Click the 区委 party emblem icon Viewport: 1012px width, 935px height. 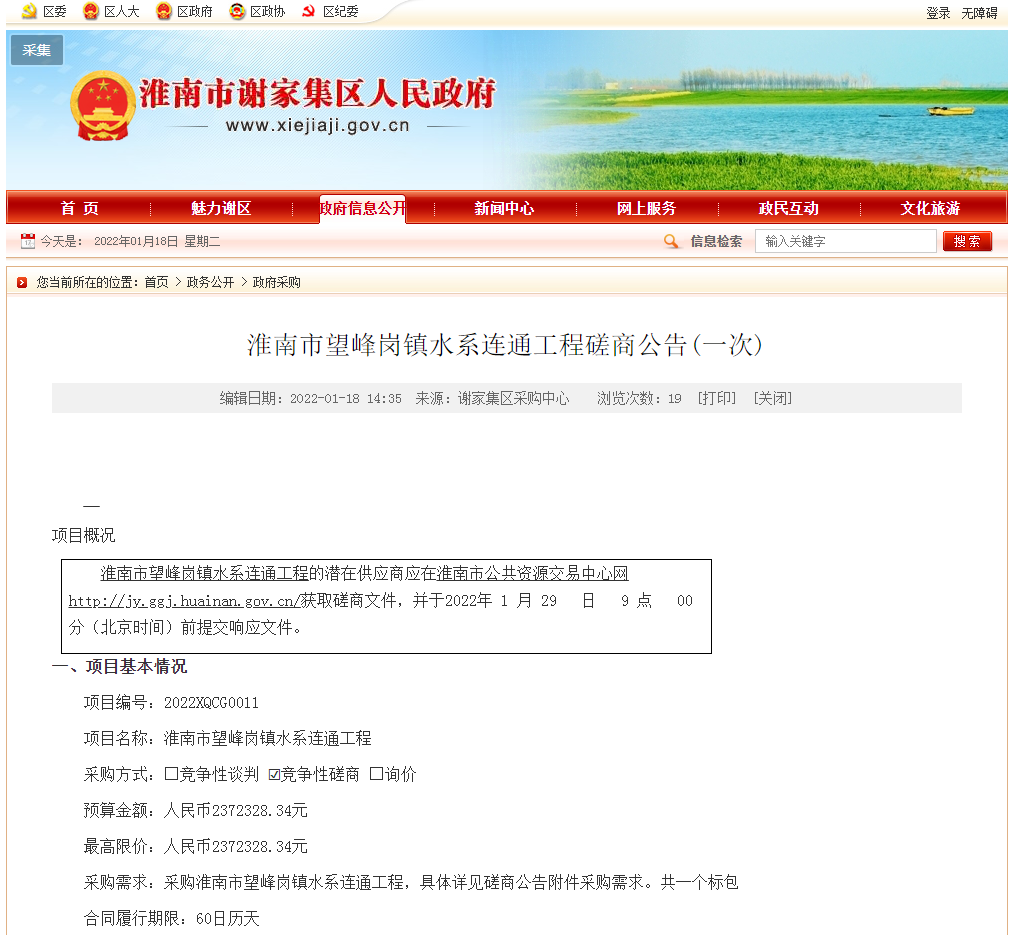[x=30, y=13]
